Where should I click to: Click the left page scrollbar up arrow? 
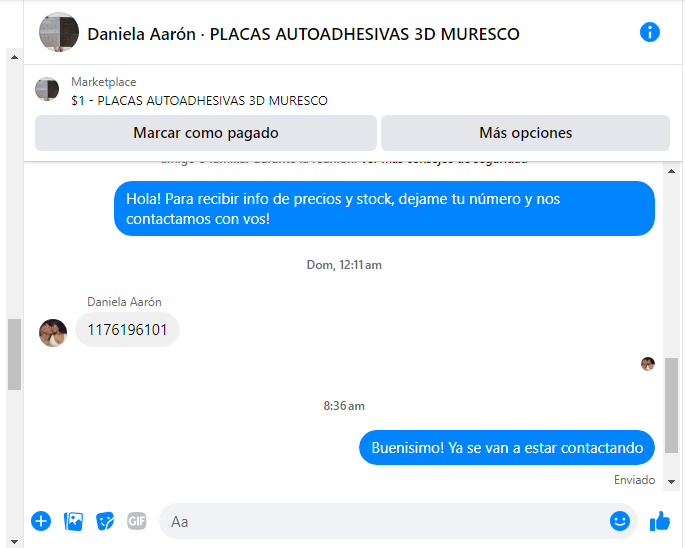click(14, 57)
